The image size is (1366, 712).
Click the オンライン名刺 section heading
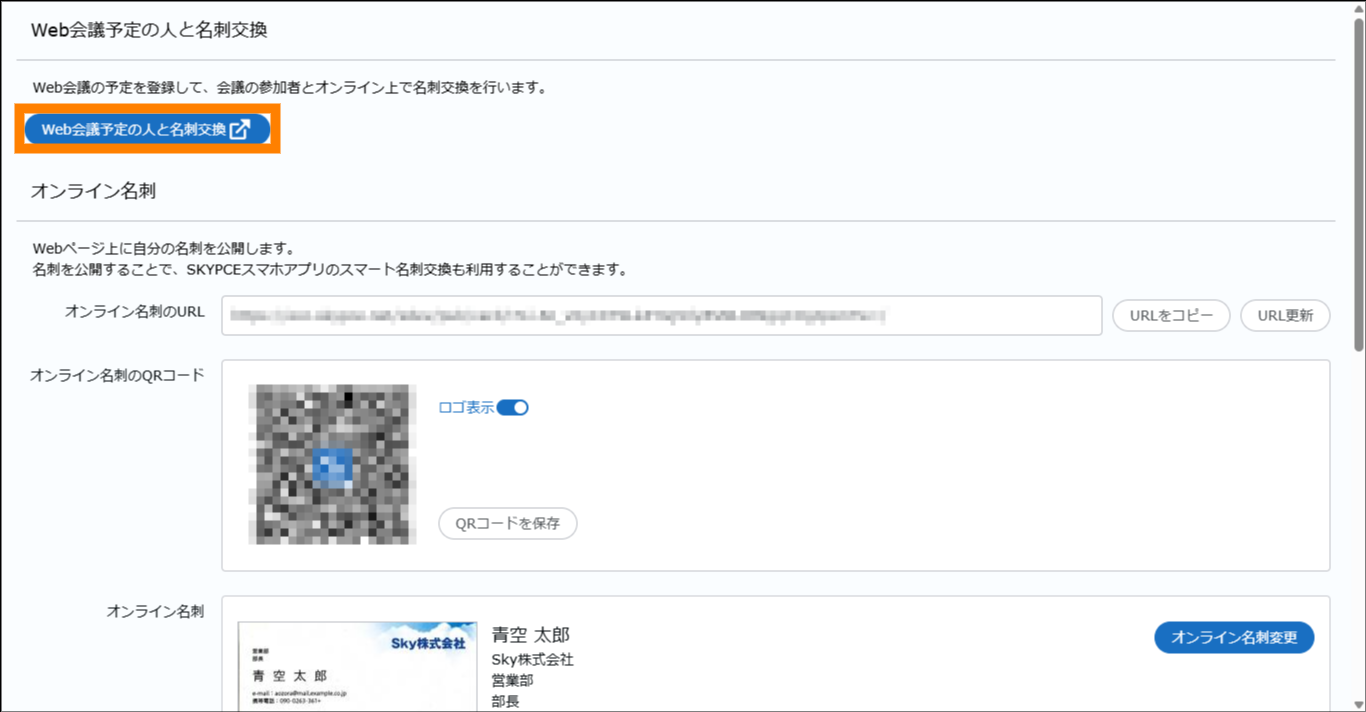click(x=93, y=191)
